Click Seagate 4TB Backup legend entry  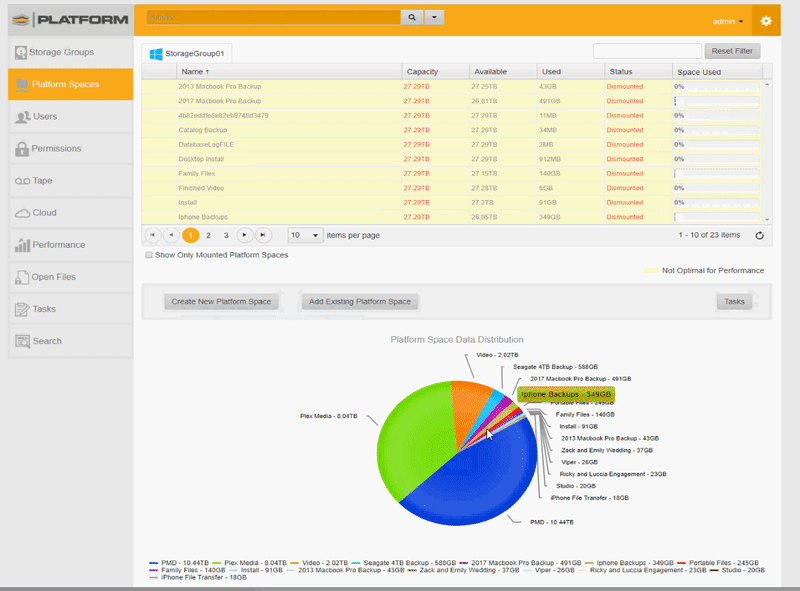tap(403, 563)
